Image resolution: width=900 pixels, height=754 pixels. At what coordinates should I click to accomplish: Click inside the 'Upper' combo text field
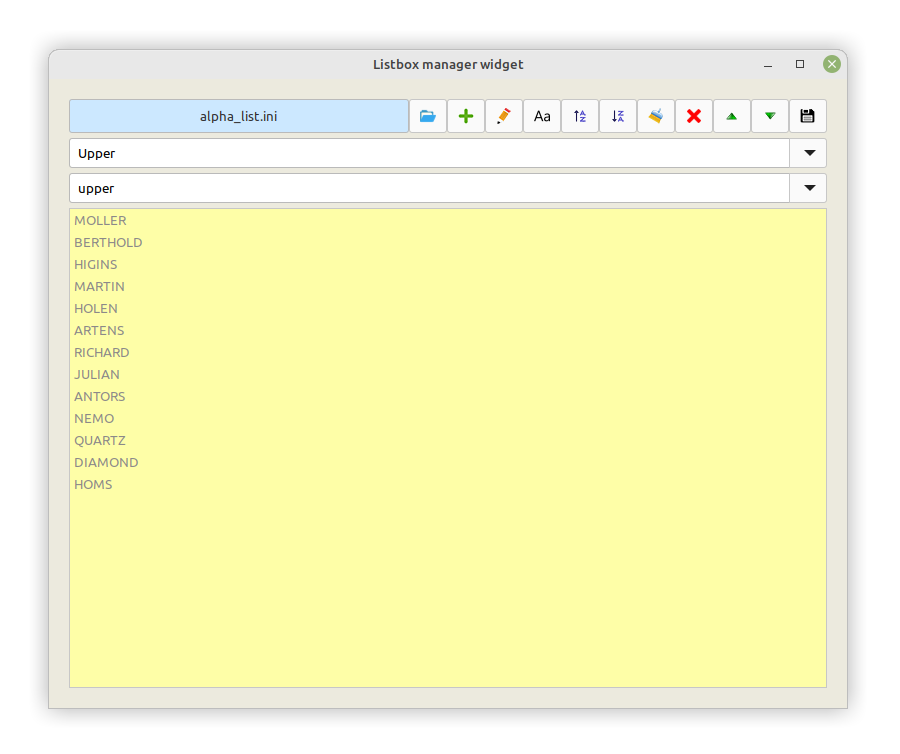pos(430,154)
